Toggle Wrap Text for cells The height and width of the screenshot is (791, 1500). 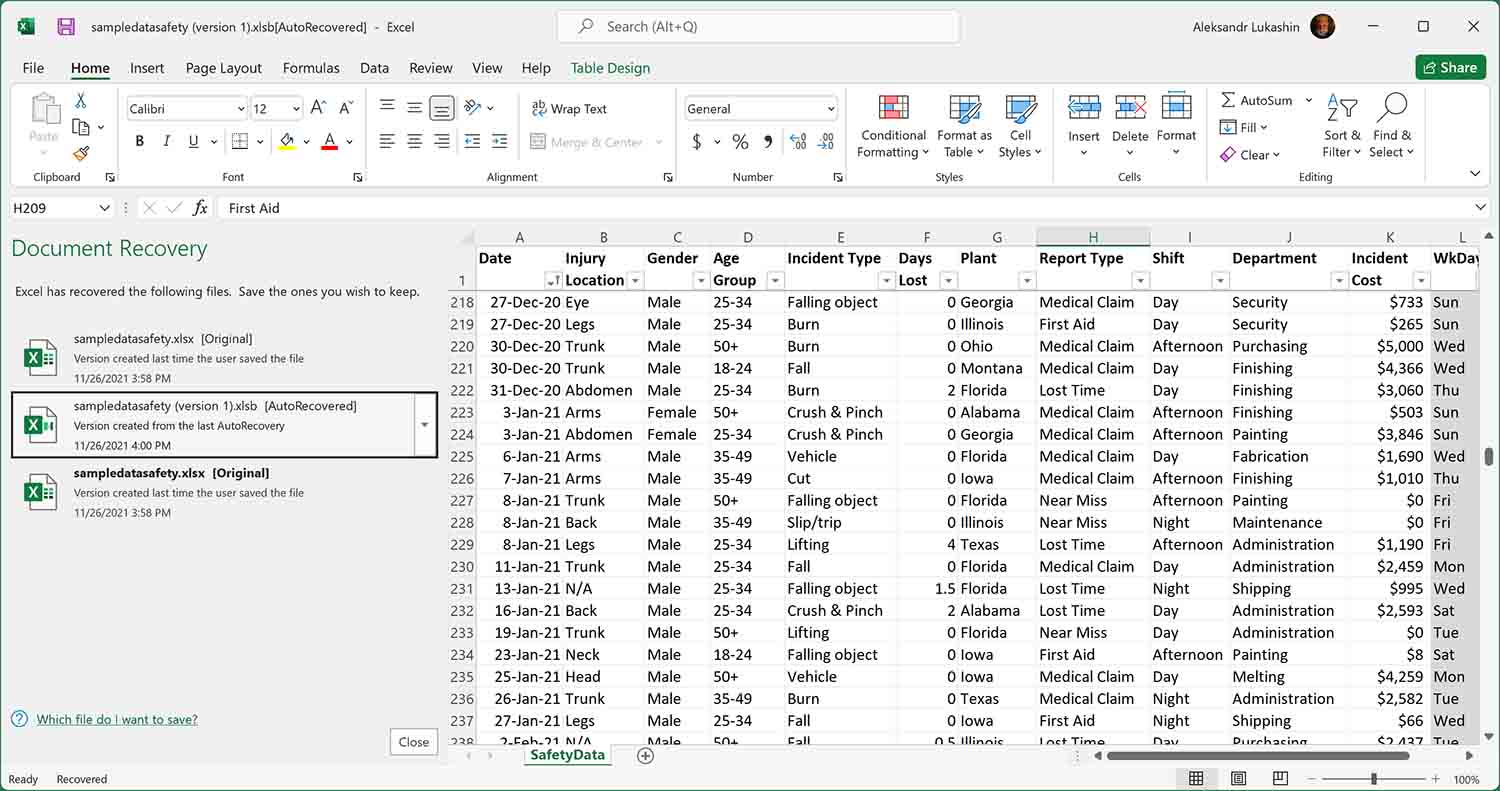click(x=569, y=109)
